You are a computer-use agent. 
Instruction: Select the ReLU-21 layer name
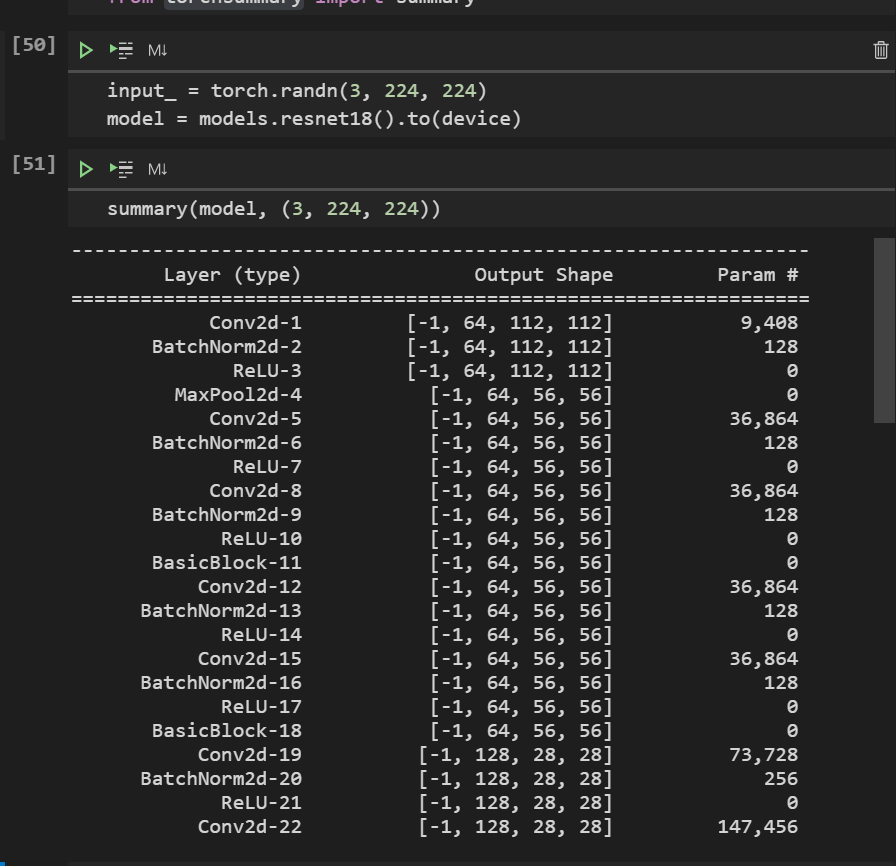pos(261,803)
